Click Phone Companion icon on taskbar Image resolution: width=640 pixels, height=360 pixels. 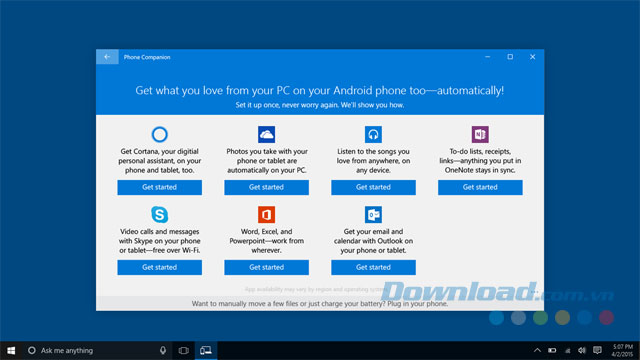pyautogui.click(x=206, y=351)
